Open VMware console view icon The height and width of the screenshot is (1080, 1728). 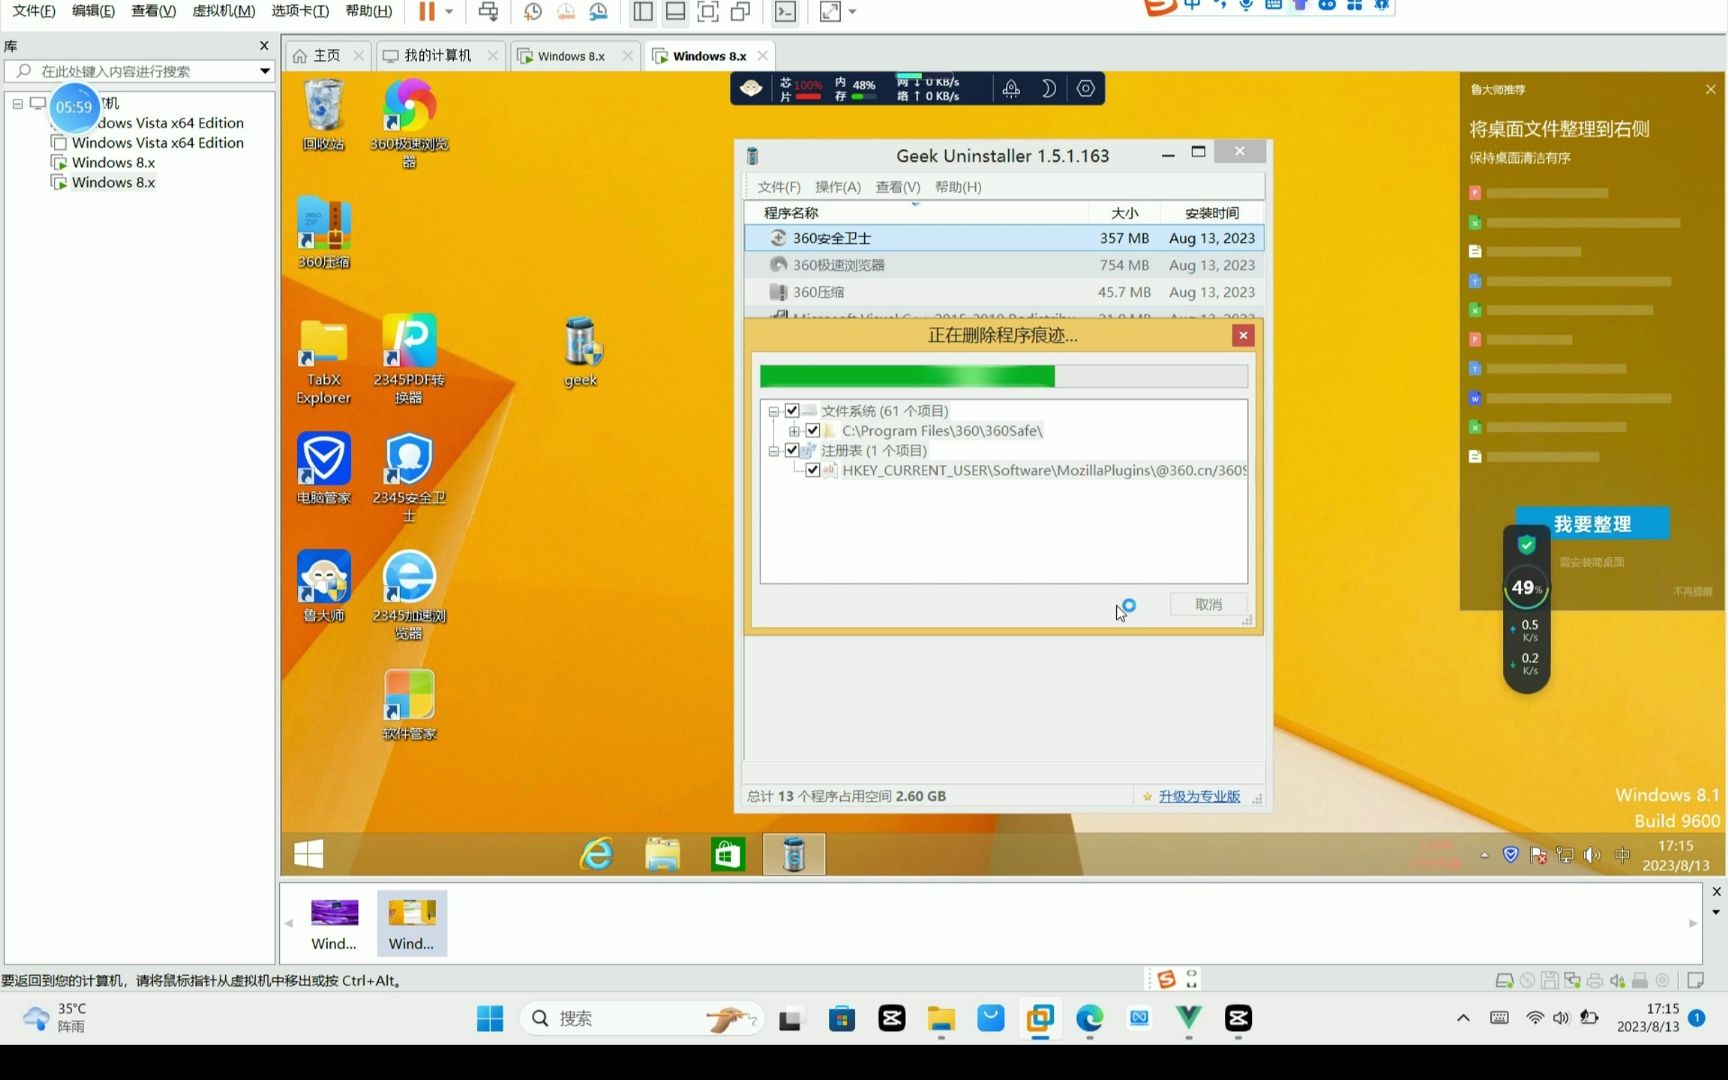[786, 12]
